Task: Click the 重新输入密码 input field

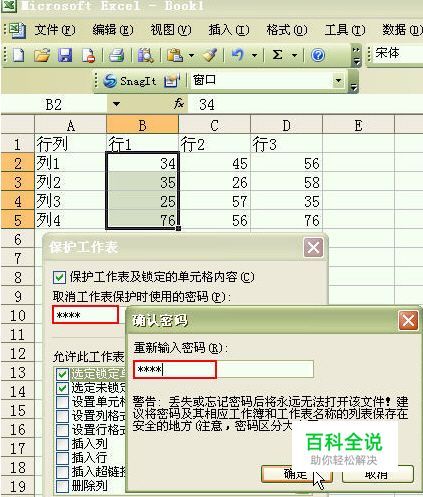Action: (223, 369)
